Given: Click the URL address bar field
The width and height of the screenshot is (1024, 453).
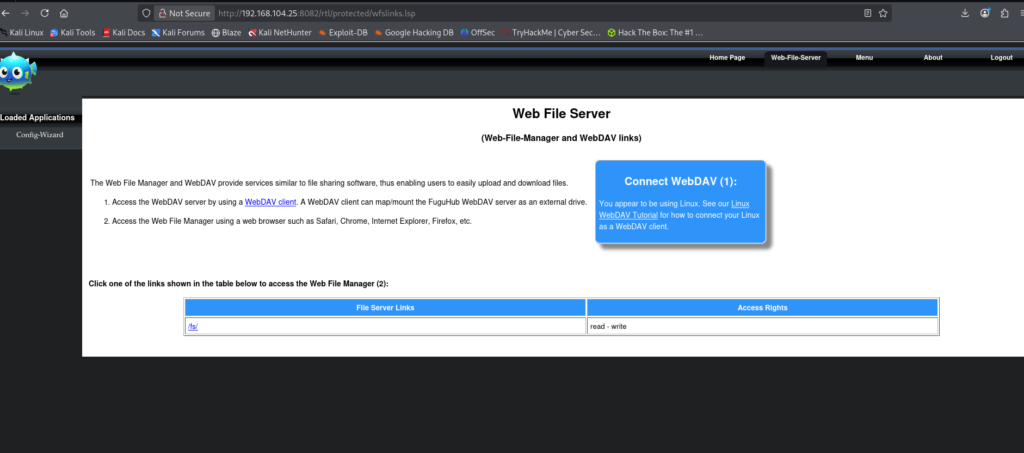Looking at the screenshot, I should coord(500,13).
